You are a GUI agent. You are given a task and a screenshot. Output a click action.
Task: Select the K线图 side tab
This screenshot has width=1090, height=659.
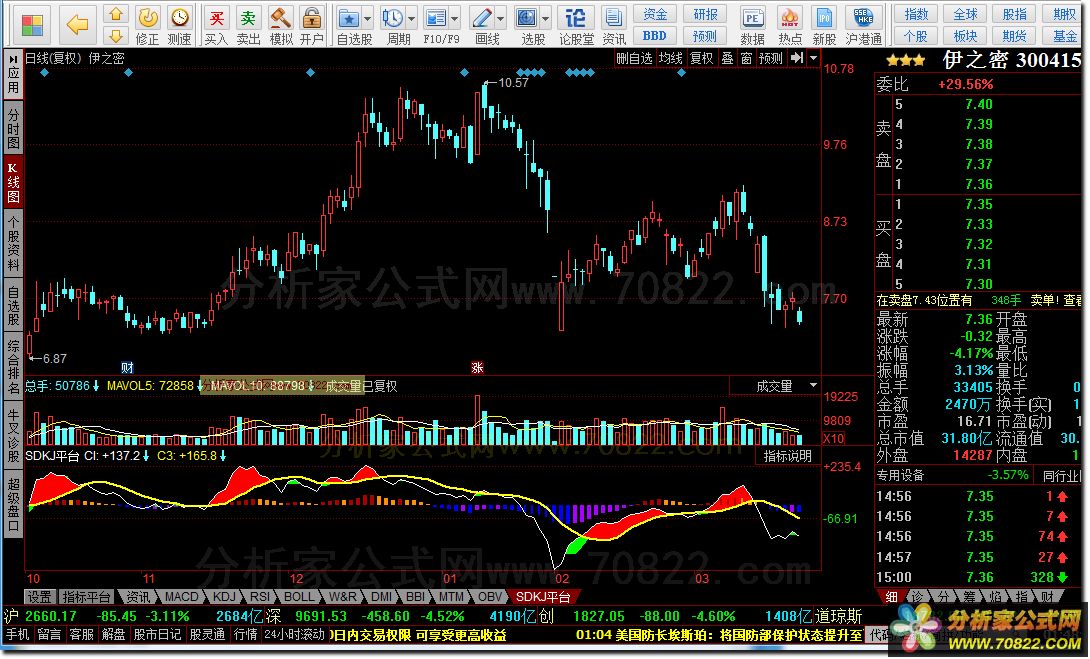point(13,182)
